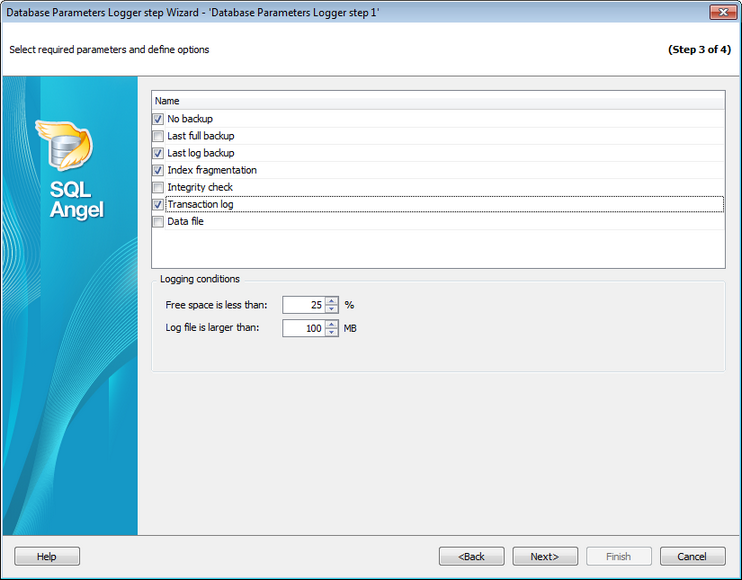Select the Index fragmentation label
Image resolution: width=742 pixels, height=580 pixels.
(x=212, y=170)
